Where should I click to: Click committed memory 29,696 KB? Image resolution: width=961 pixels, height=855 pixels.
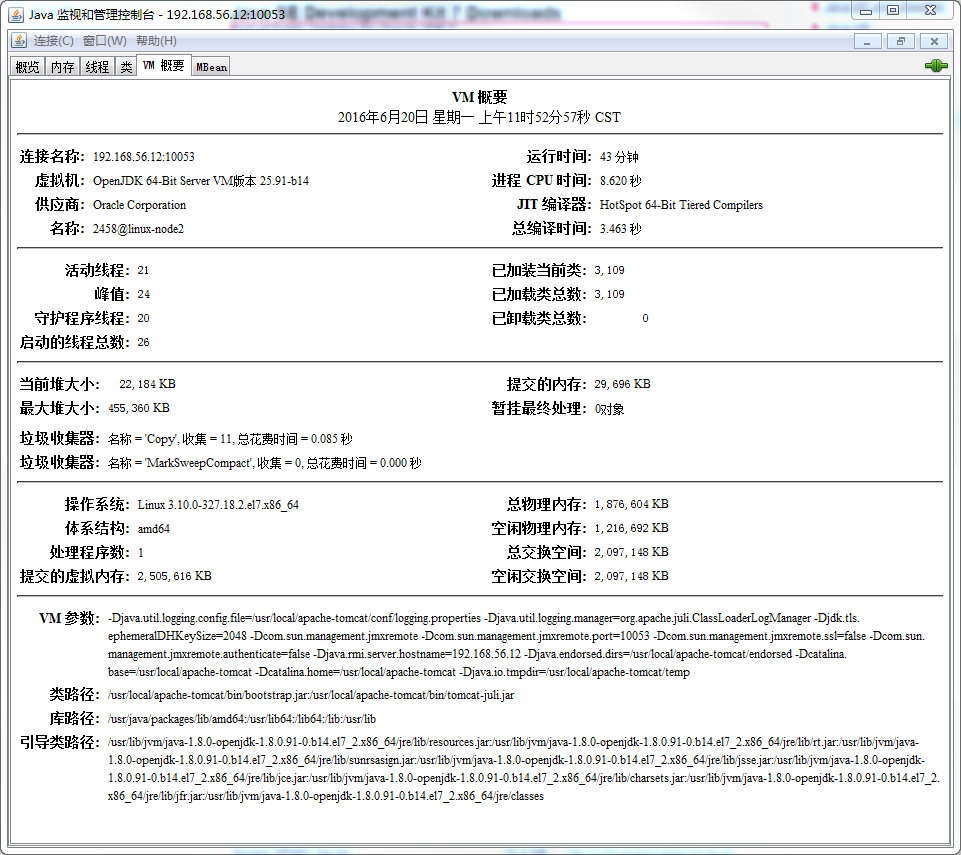(622, 384)
